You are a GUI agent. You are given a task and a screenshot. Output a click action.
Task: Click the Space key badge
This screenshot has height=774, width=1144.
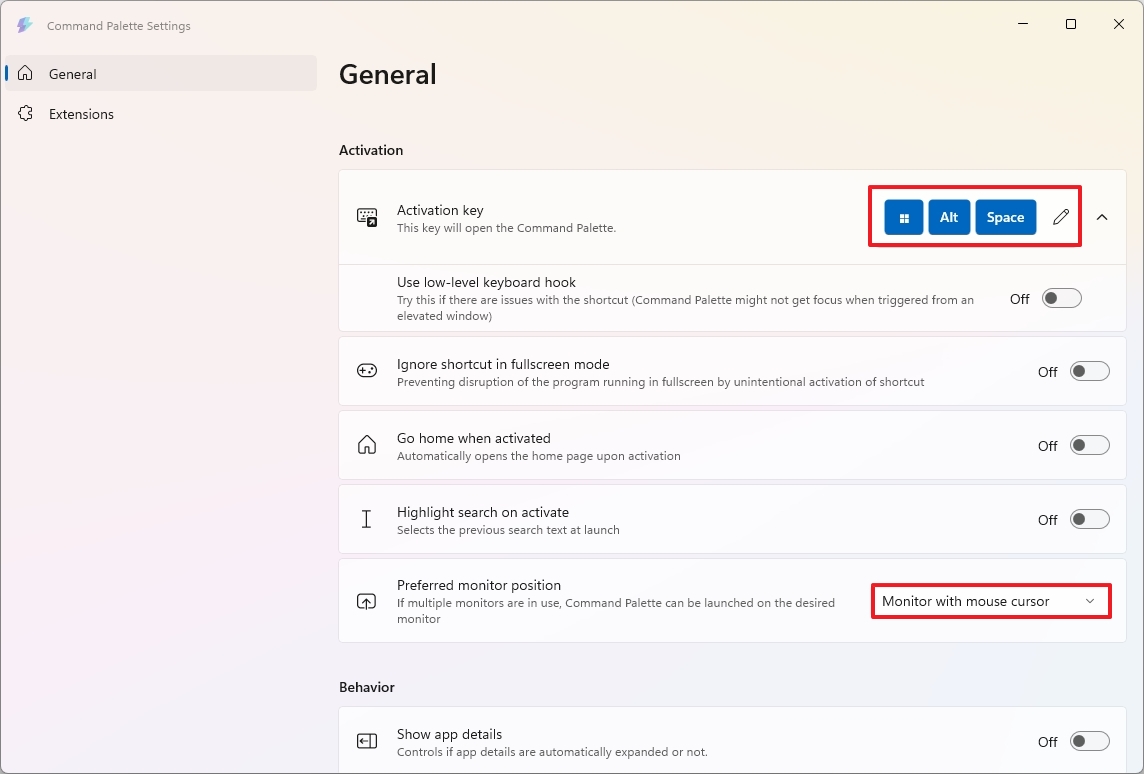(1005, 217)
